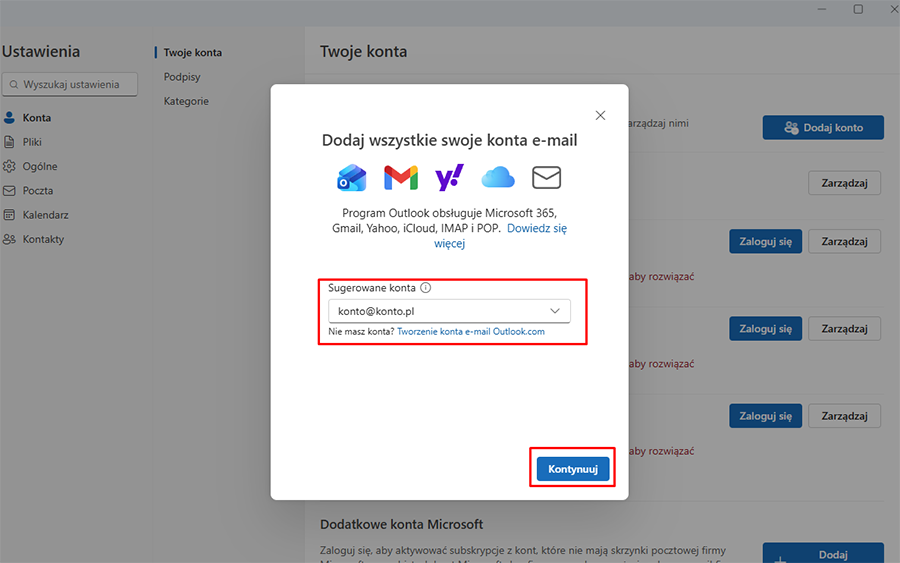Click the search magnifier icon in settings
The height and width of the screenshot is (563, 900).
click(14, 84)
